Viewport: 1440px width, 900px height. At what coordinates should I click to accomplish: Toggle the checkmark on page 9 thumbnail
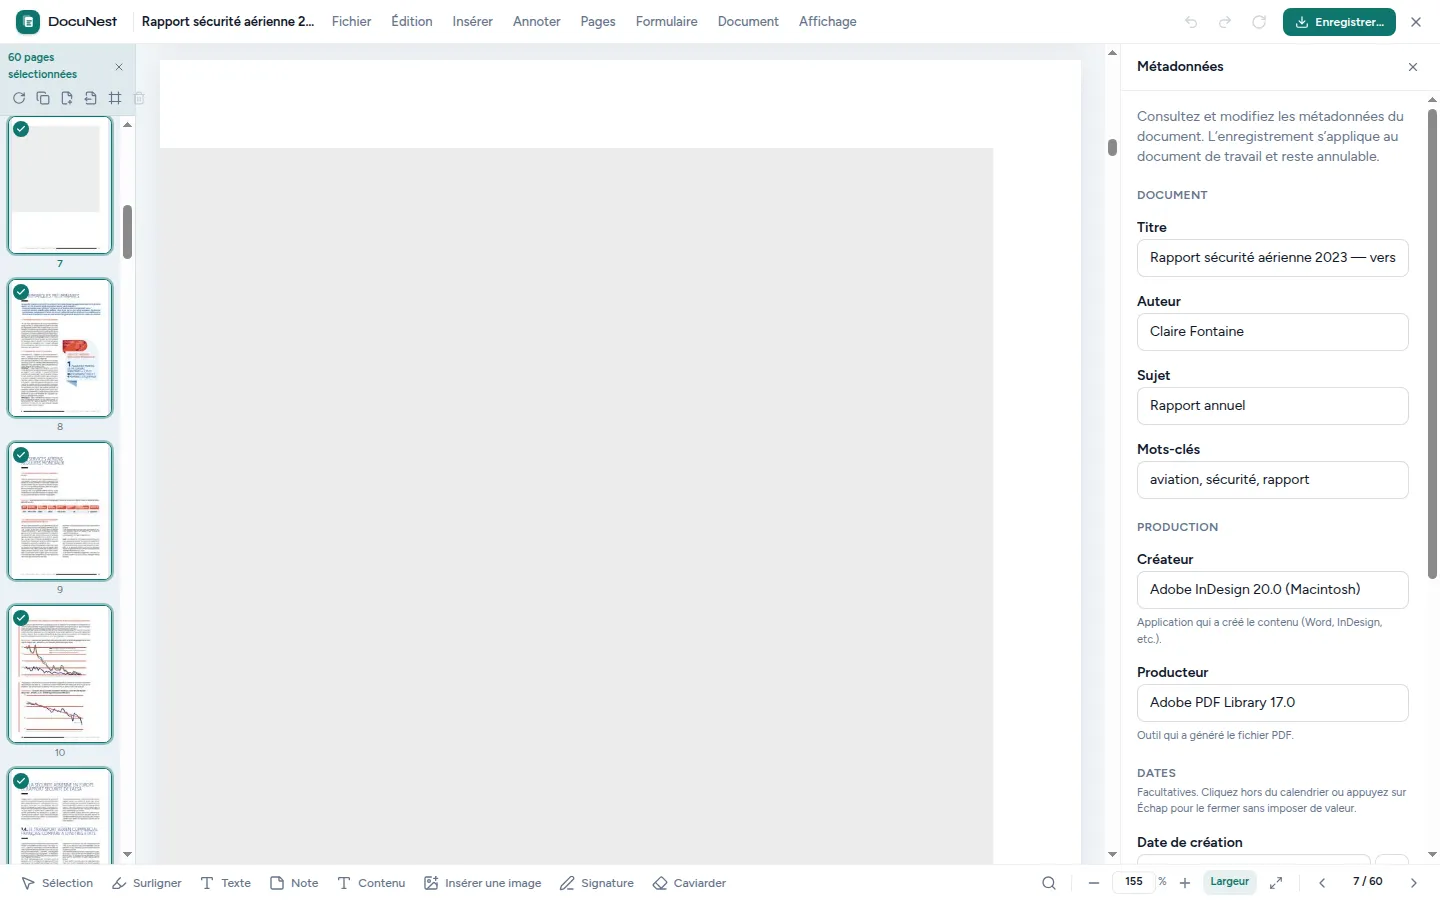(x=21, y=455)
